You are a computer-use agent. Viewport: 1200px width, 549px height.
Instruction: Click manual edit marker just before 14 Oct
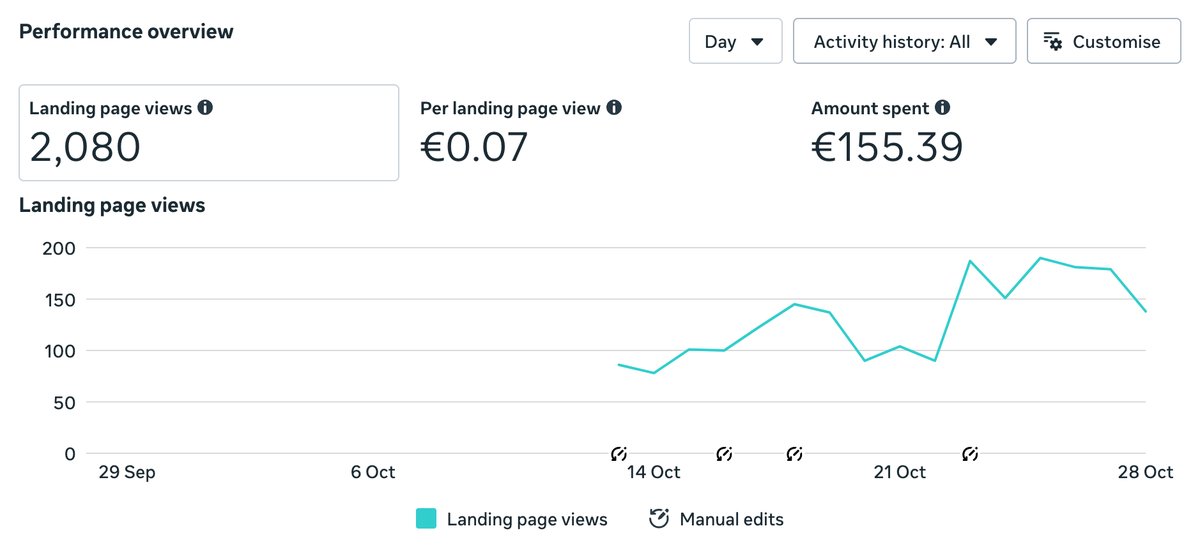(x=619, y=454)
